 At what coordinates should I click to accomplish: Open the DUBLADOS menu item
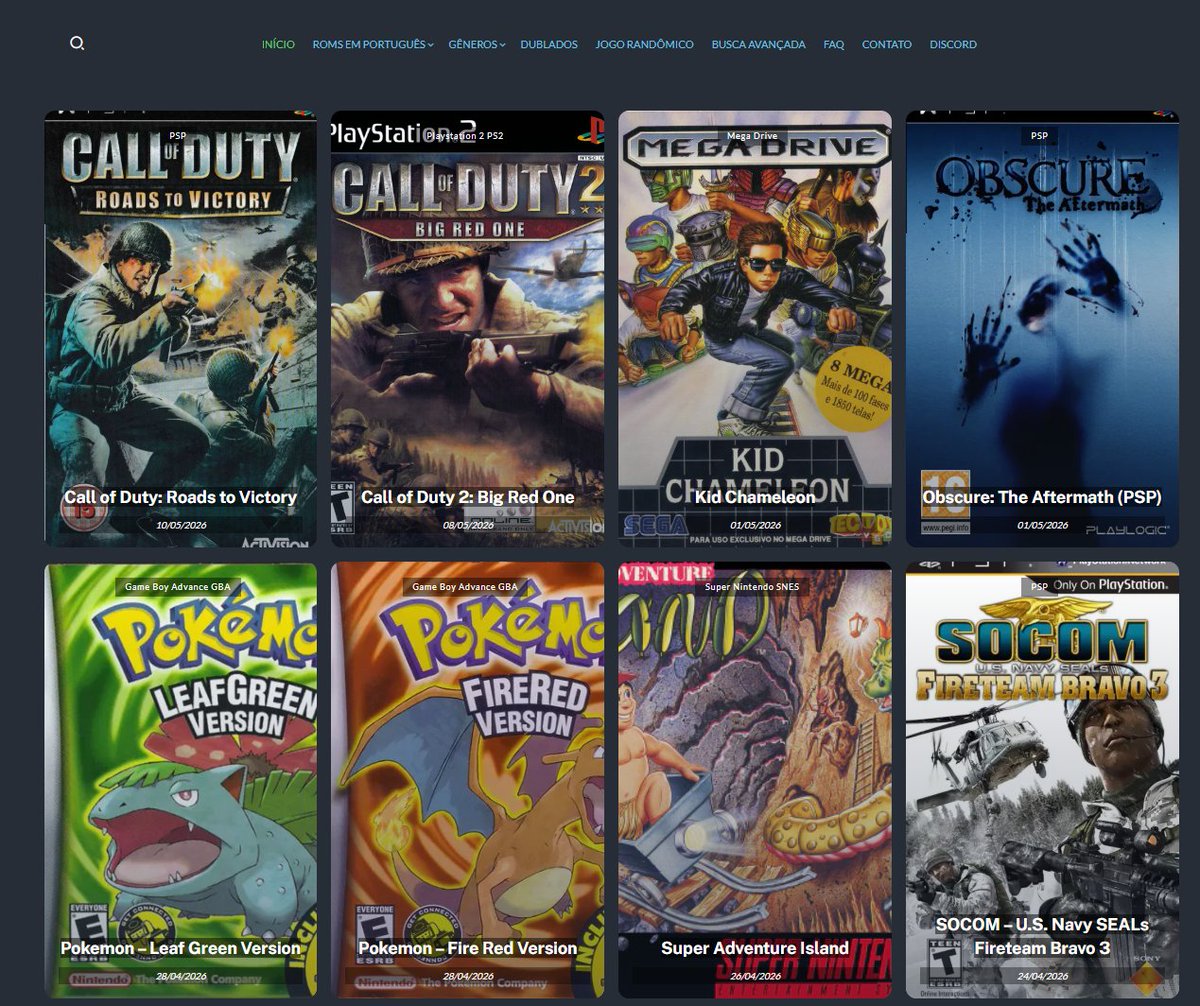click(549, 45)
